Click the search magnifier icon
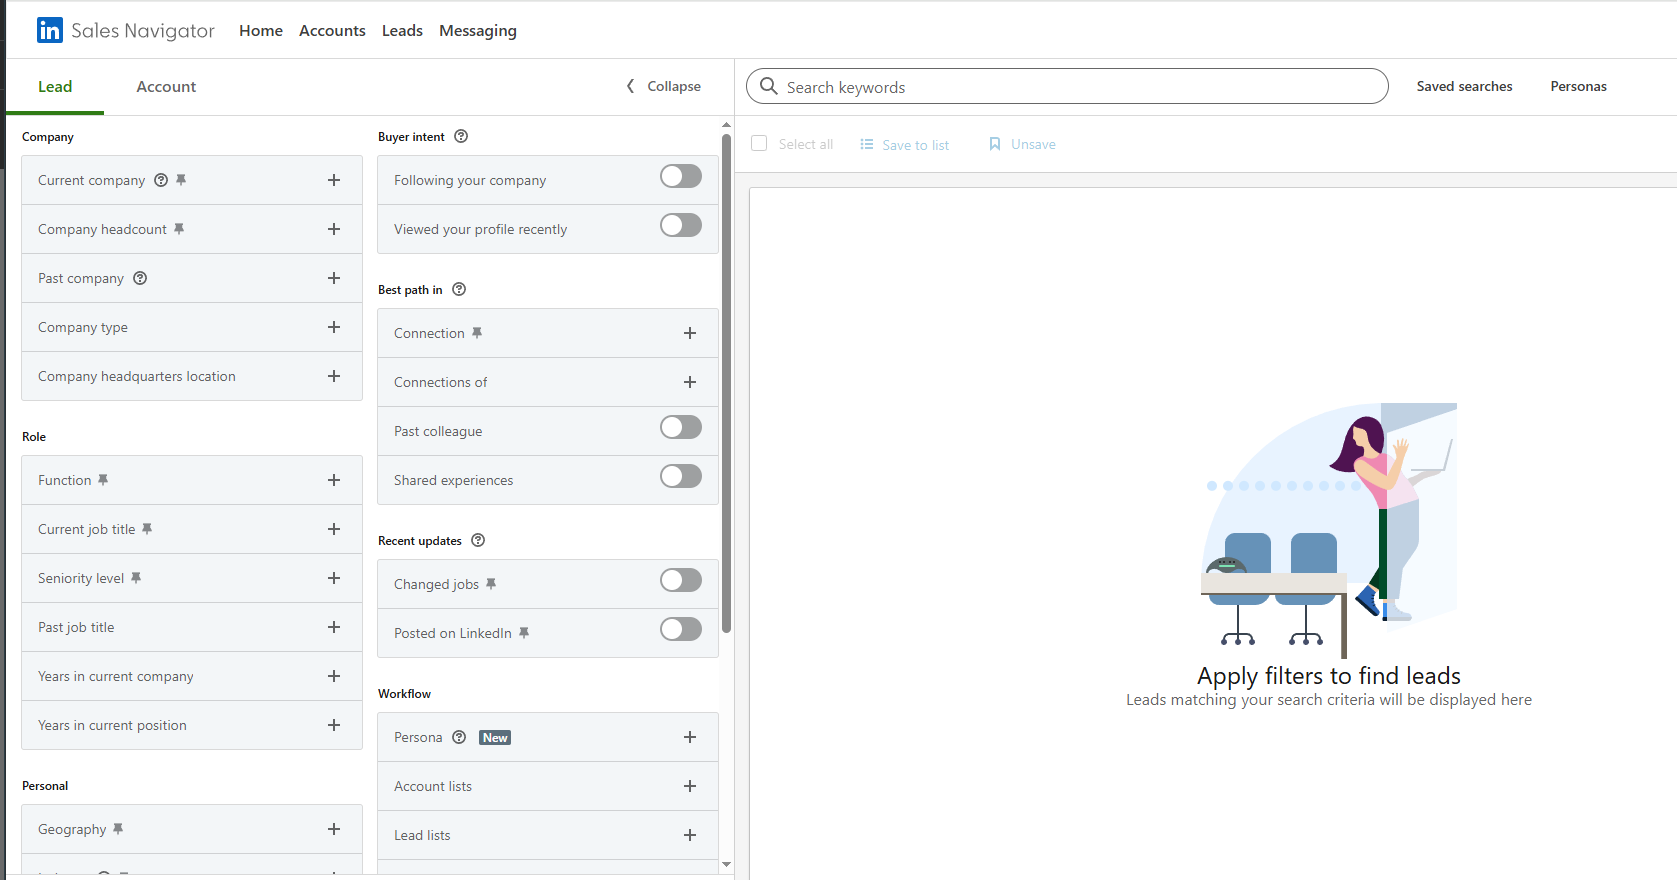This screenshot has width=1677, height=880. pos(768,86)
